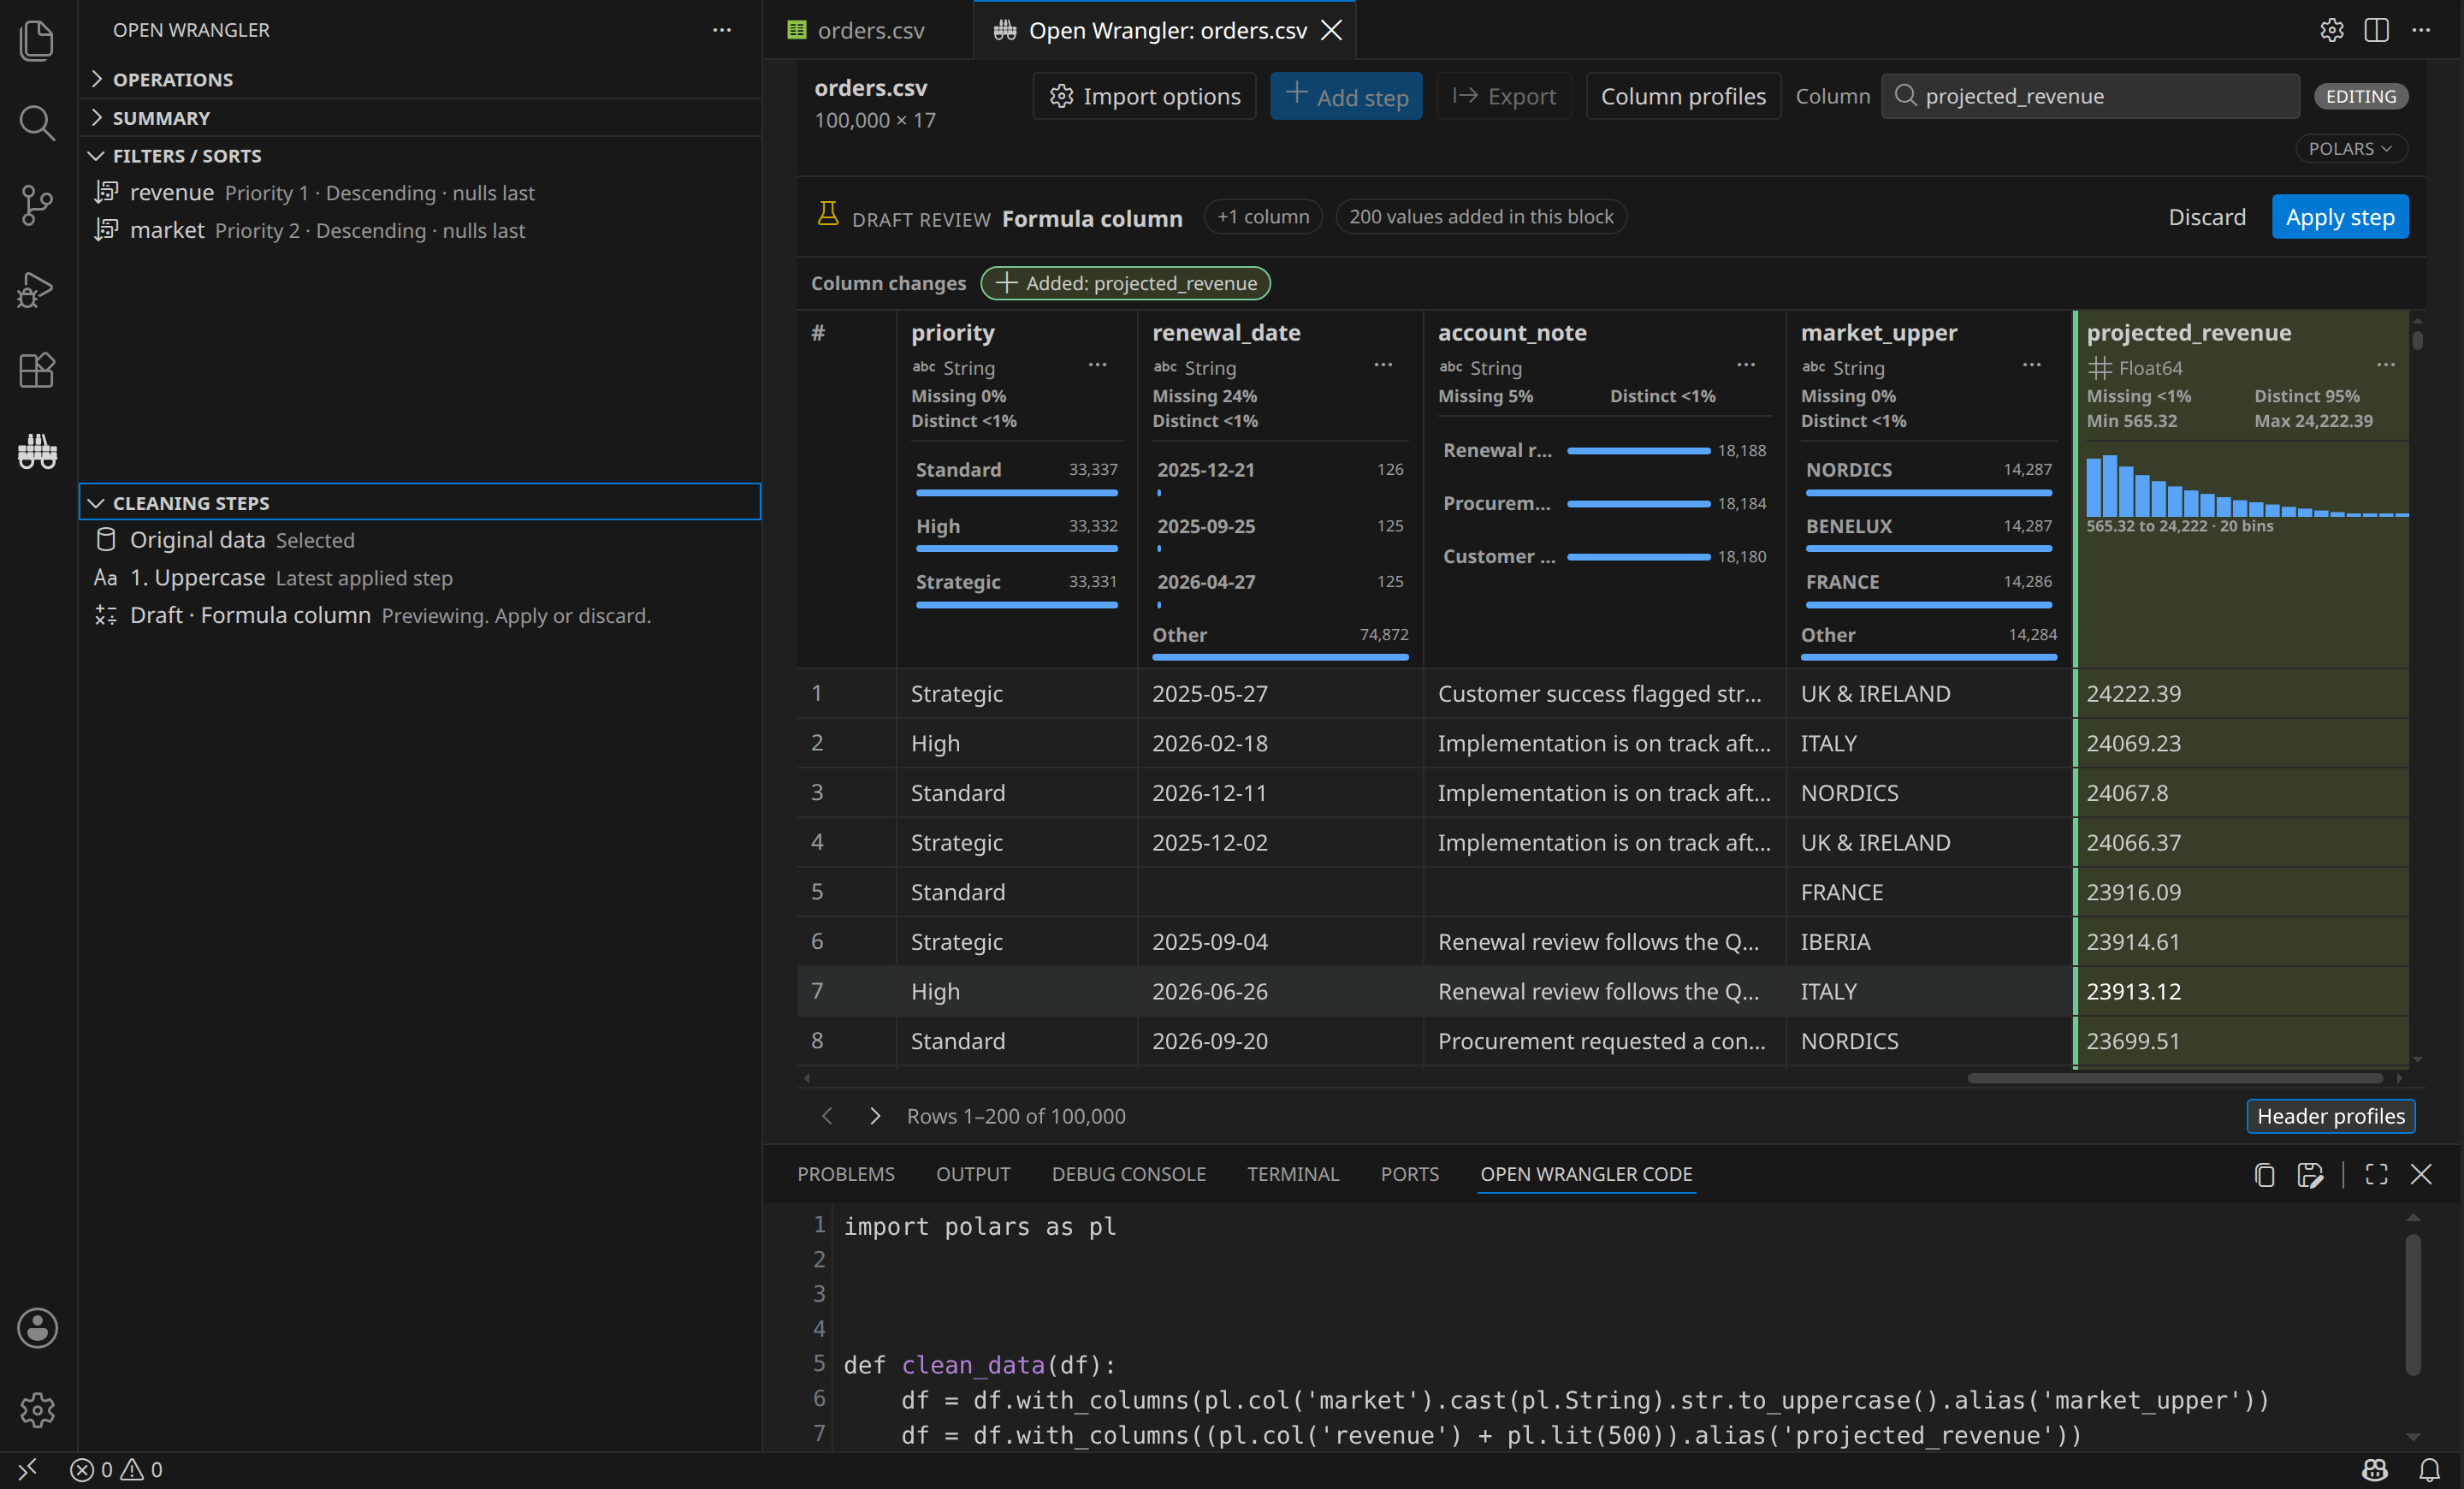Open editor more actions ellipsis

point(2421,30)
